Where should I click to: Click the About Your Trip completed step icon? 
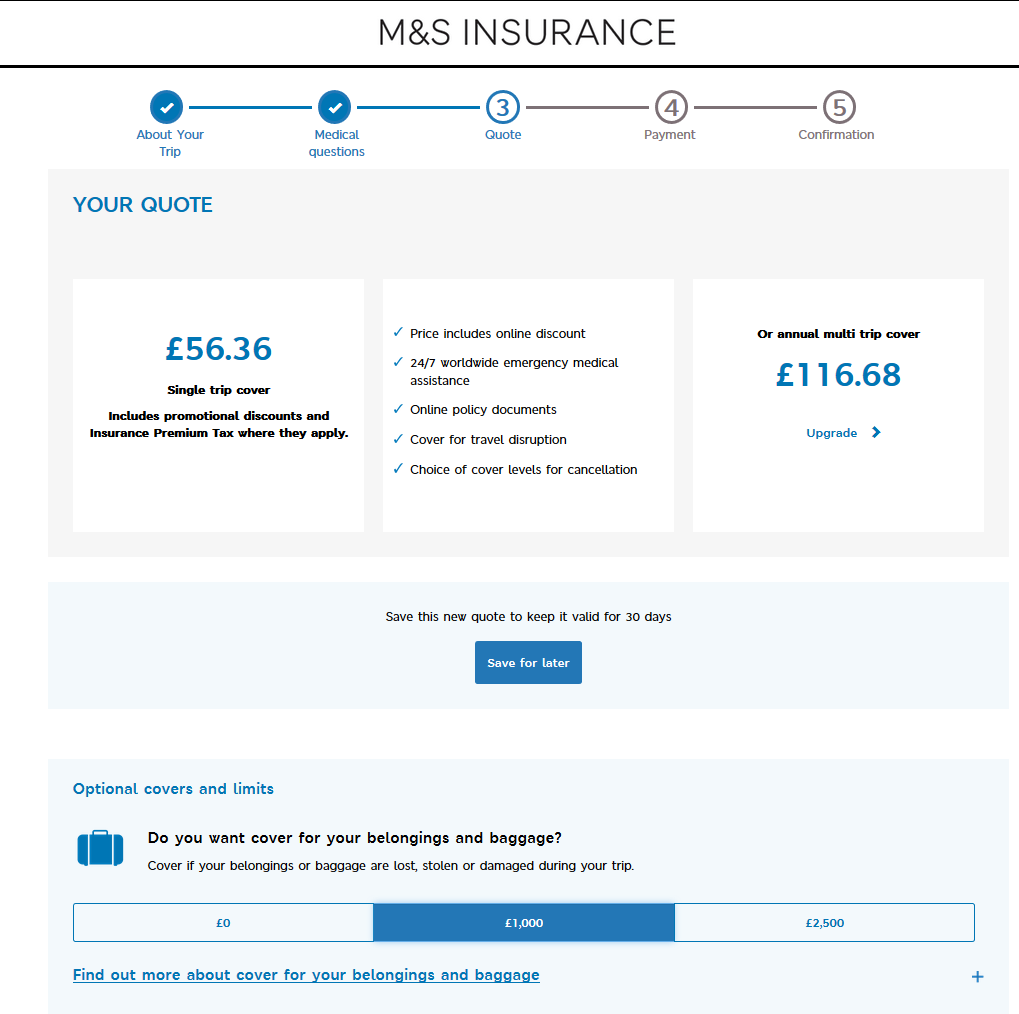coord(166,107)
